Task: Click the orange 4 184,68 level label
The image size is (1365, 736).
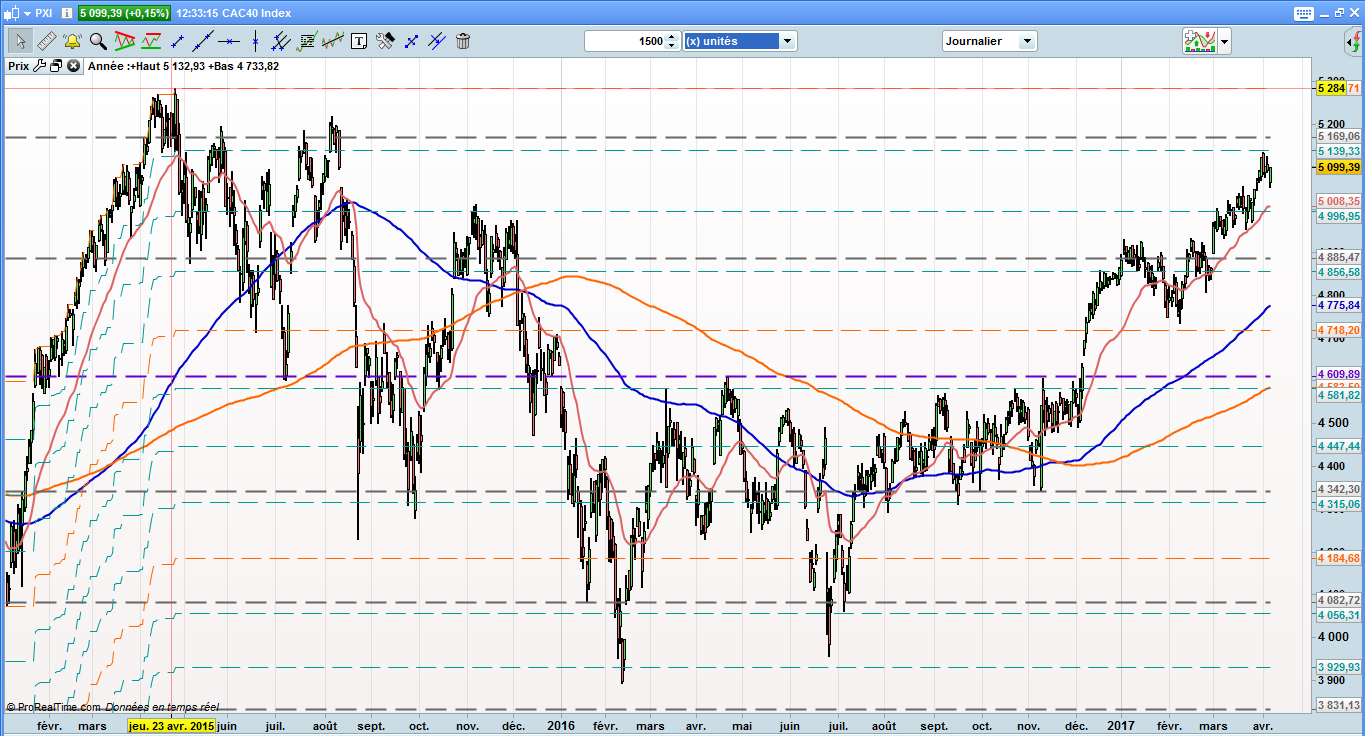Action: coord(1339,558)
